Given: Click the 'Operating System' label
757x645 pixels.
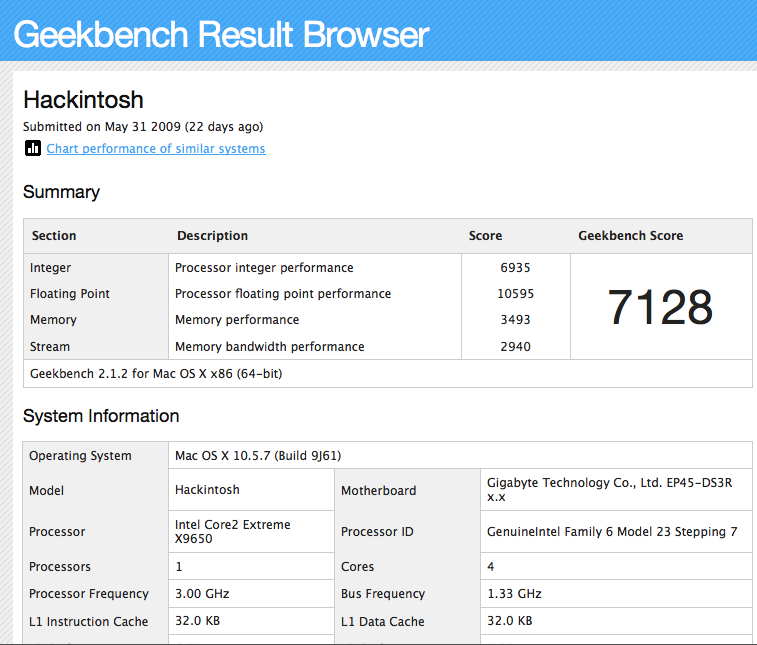Looking at the screenshot, I should click(x=80, y=456).
